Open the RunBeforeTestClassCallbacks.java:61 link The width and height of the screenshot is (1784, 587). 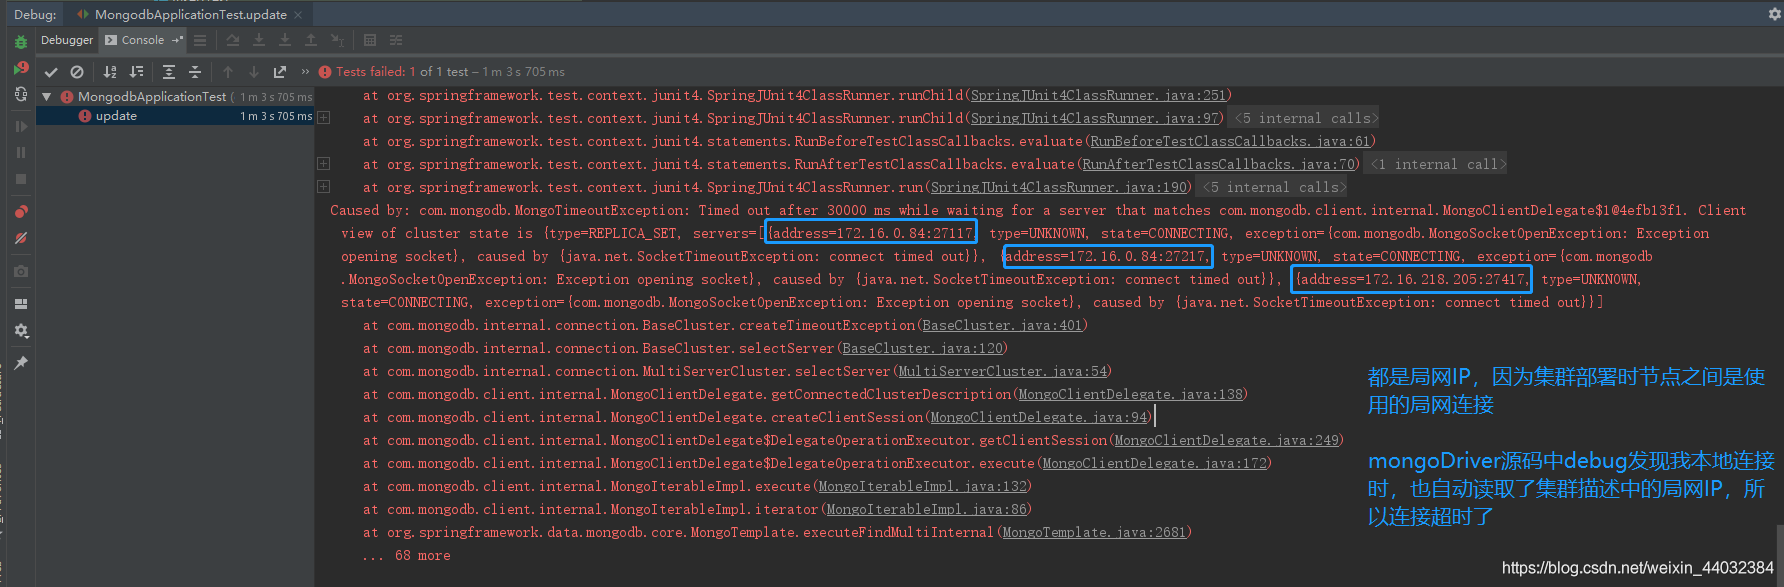tap(1230, 142)
